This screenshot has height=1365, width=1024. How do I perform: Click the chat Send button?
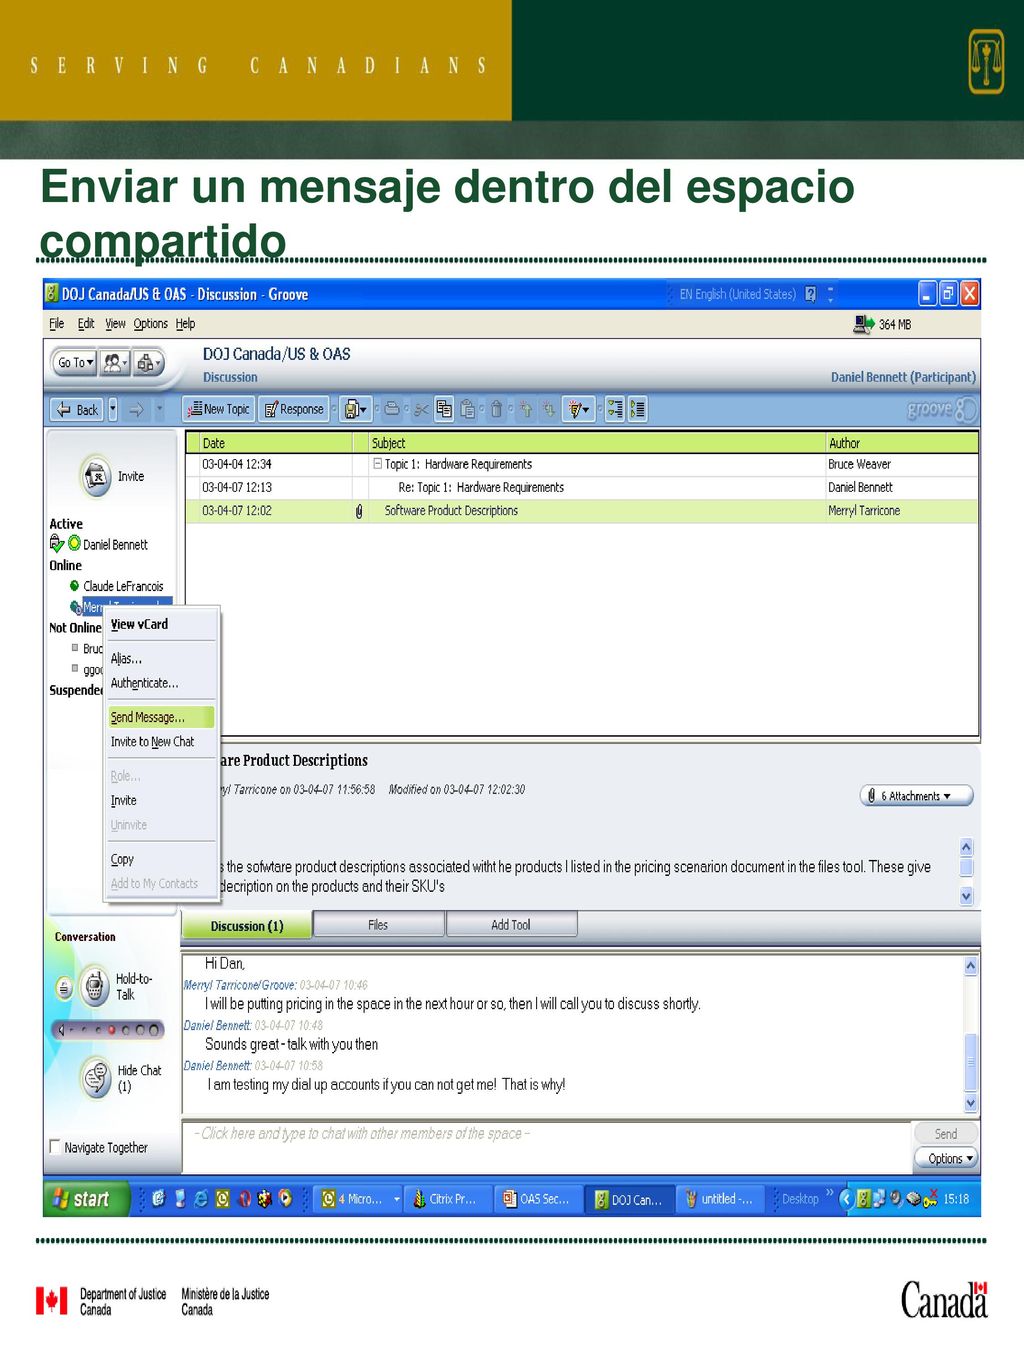pyautogui.click(x=946, y=1134)
